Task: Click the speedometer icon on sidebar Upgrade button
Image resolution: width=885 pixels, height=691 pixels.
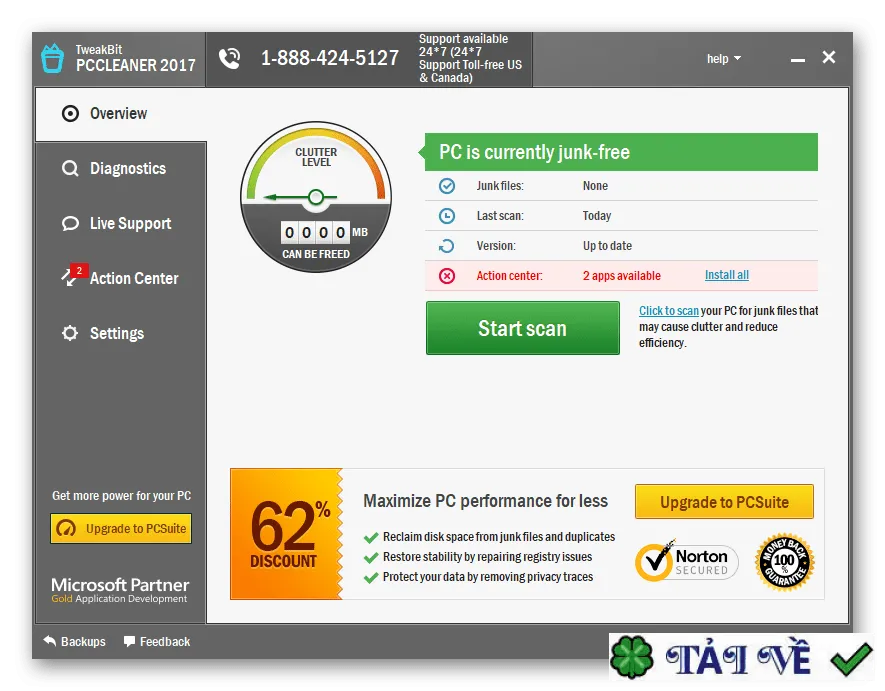Action: click(66, 528)
